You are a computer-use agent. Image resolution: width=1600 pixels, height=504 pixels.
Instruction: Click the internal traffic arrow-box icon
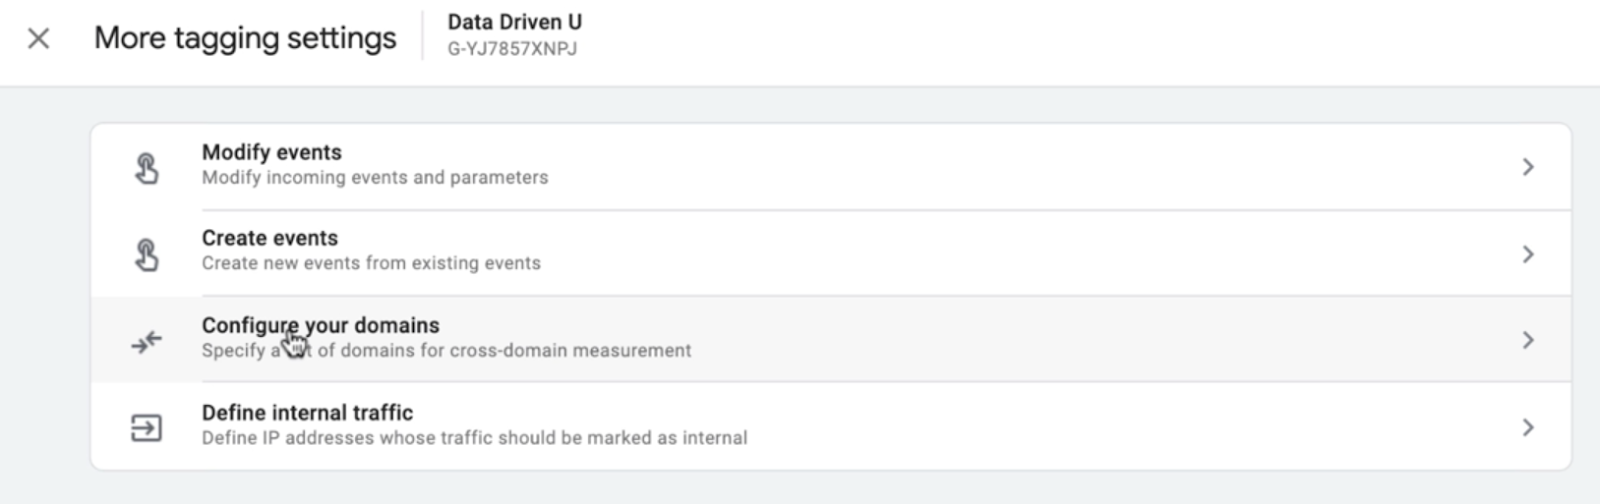[147, 428]
